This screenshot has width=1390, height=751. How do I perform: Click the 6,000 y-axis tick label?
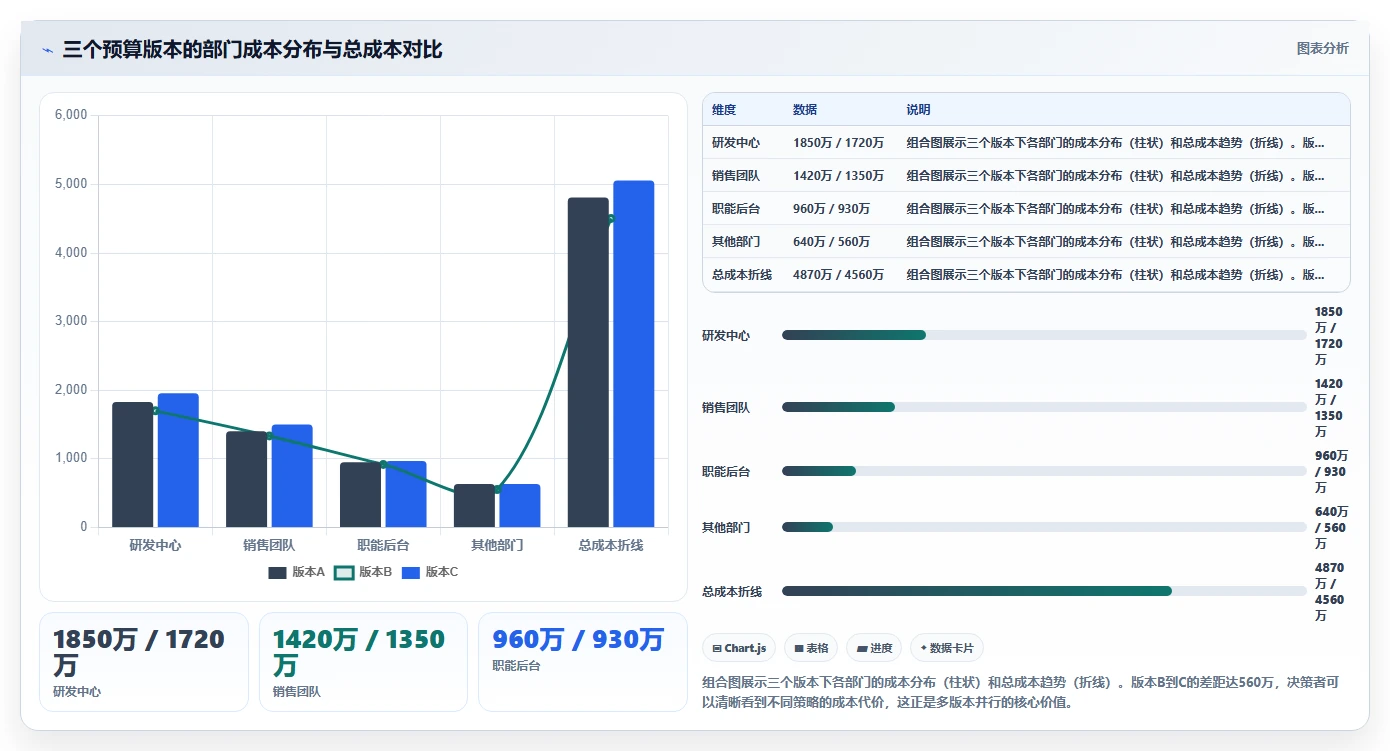click(x=71, y=115)
